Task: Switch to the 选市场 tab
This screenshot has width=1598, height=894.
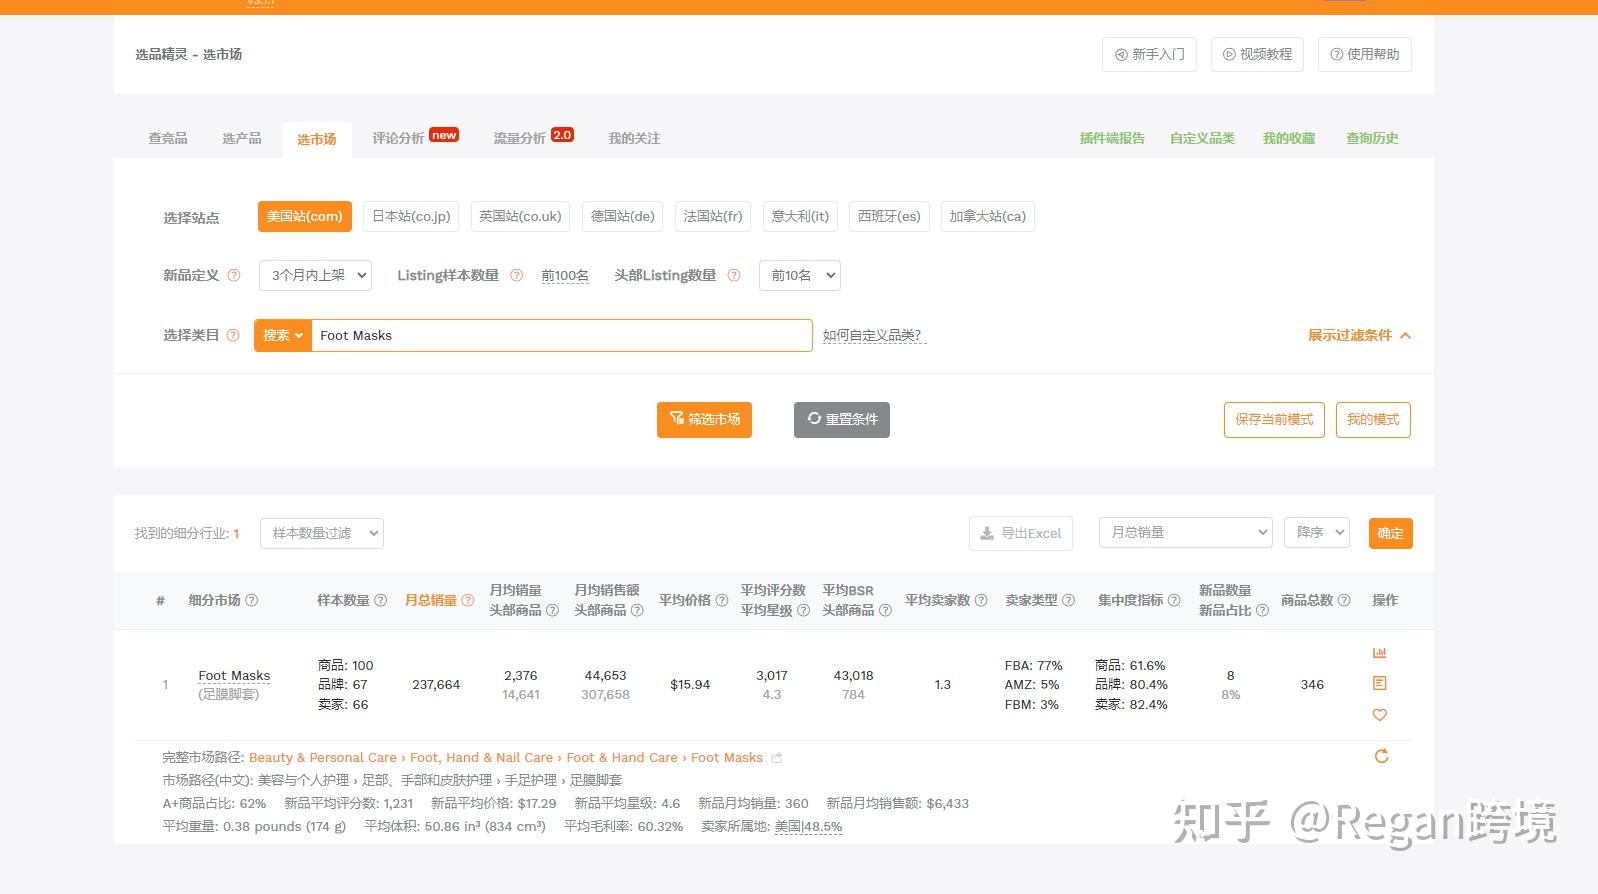Action: (317, 139)
